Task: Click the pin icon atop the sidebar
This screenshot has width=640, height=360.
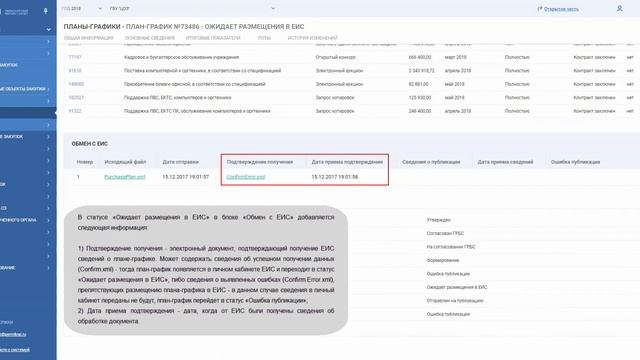Action: tap(46, 11)
